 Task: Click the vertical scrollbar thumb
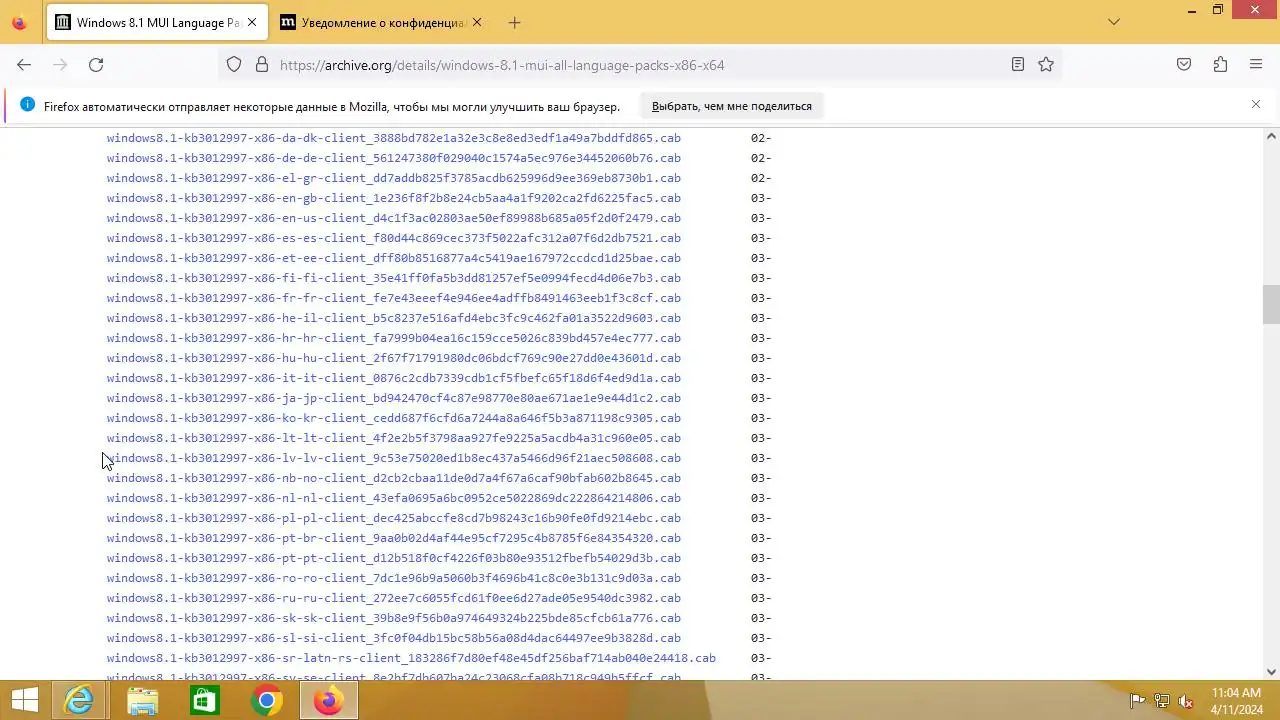(1271, 305)
